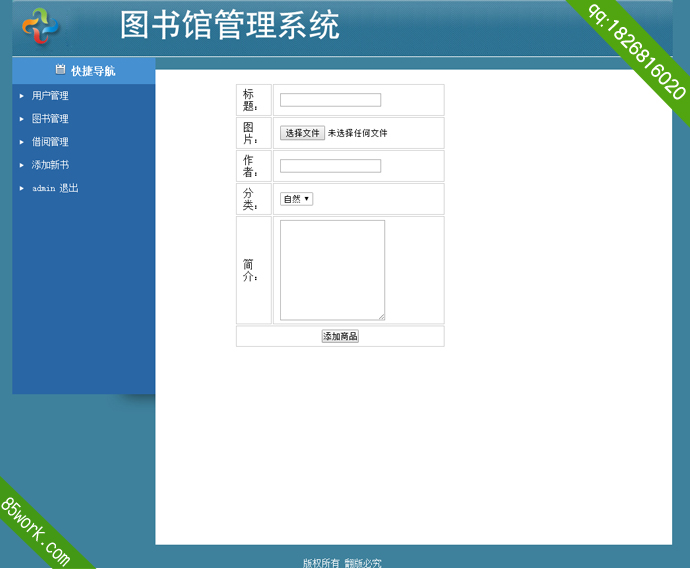Open 用户管理 in the sidebar
Screen dimensions: 690x569
50,95
